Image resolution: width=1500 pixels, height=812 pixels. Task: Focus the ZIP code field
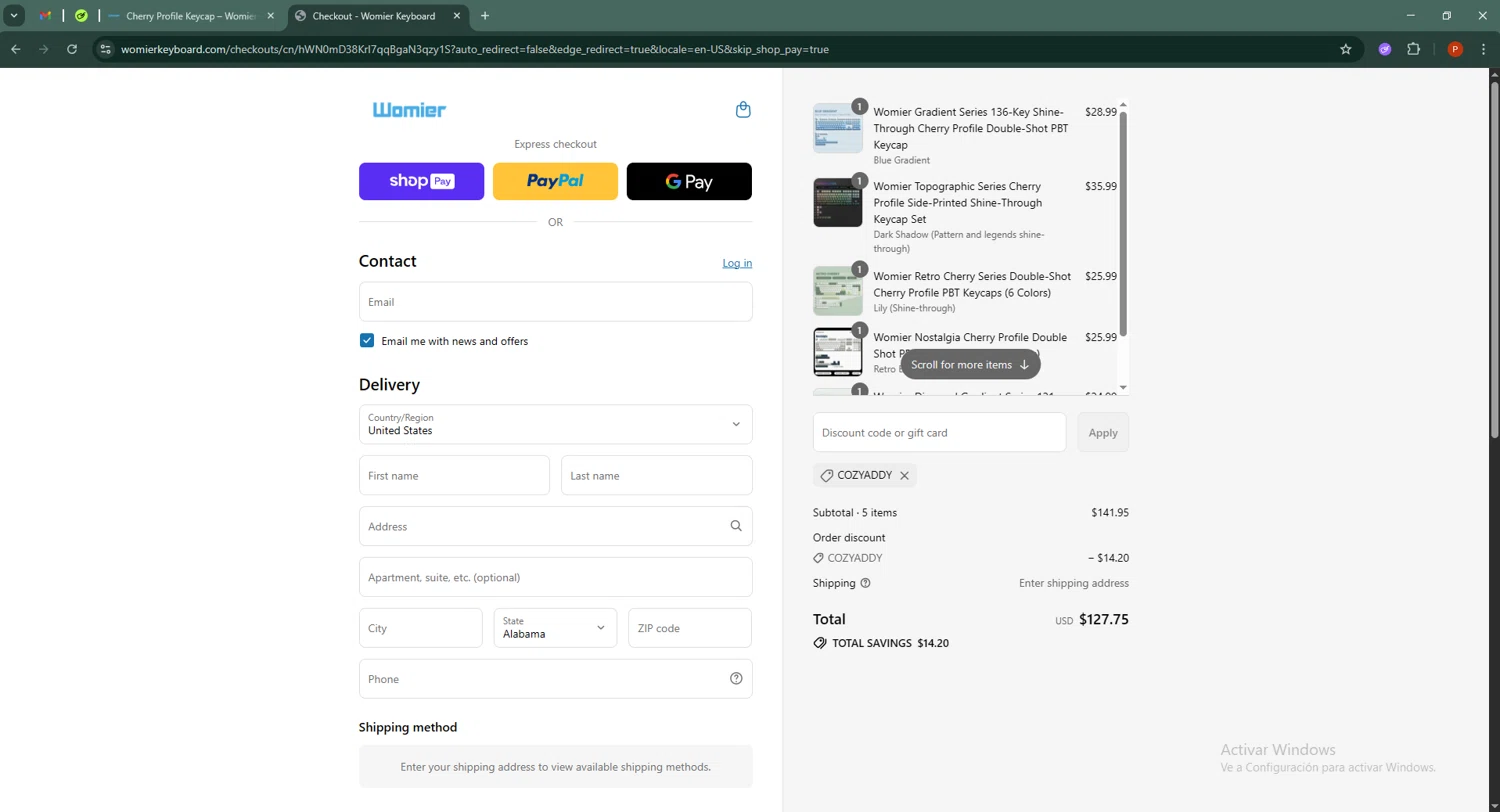click(x=690, y=628)
